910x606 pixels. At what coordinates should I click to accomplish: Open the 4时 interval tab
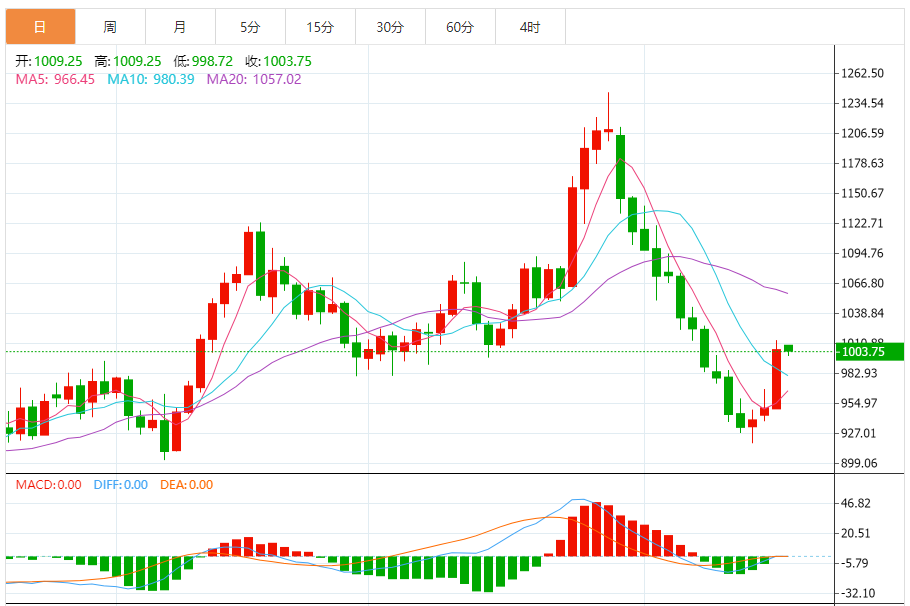point(530,27)
